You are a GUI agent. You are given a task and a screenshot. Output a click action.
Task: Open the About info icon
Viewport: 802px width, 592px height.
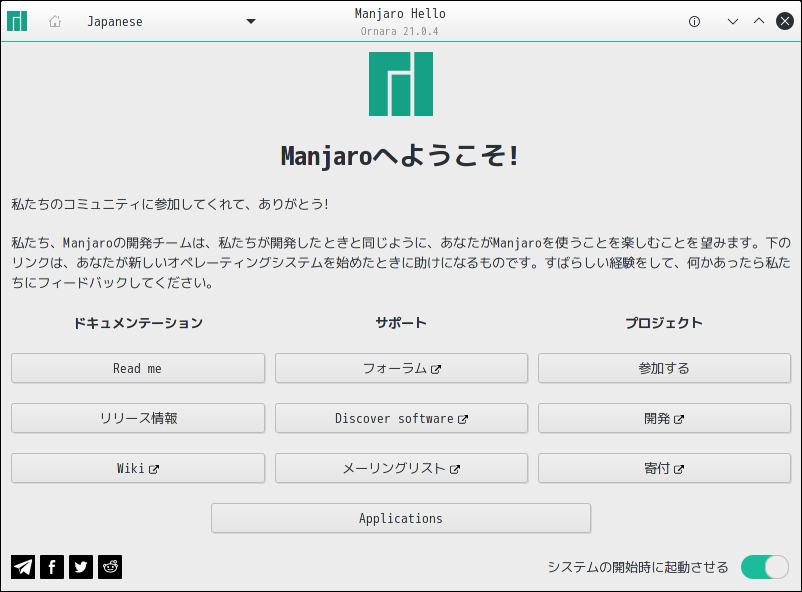click(694, 21)
